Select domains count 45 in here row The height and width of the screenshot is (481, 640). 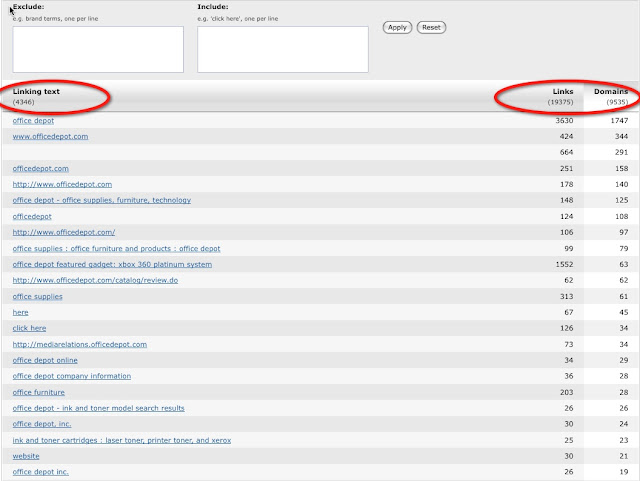pos(624,312)
